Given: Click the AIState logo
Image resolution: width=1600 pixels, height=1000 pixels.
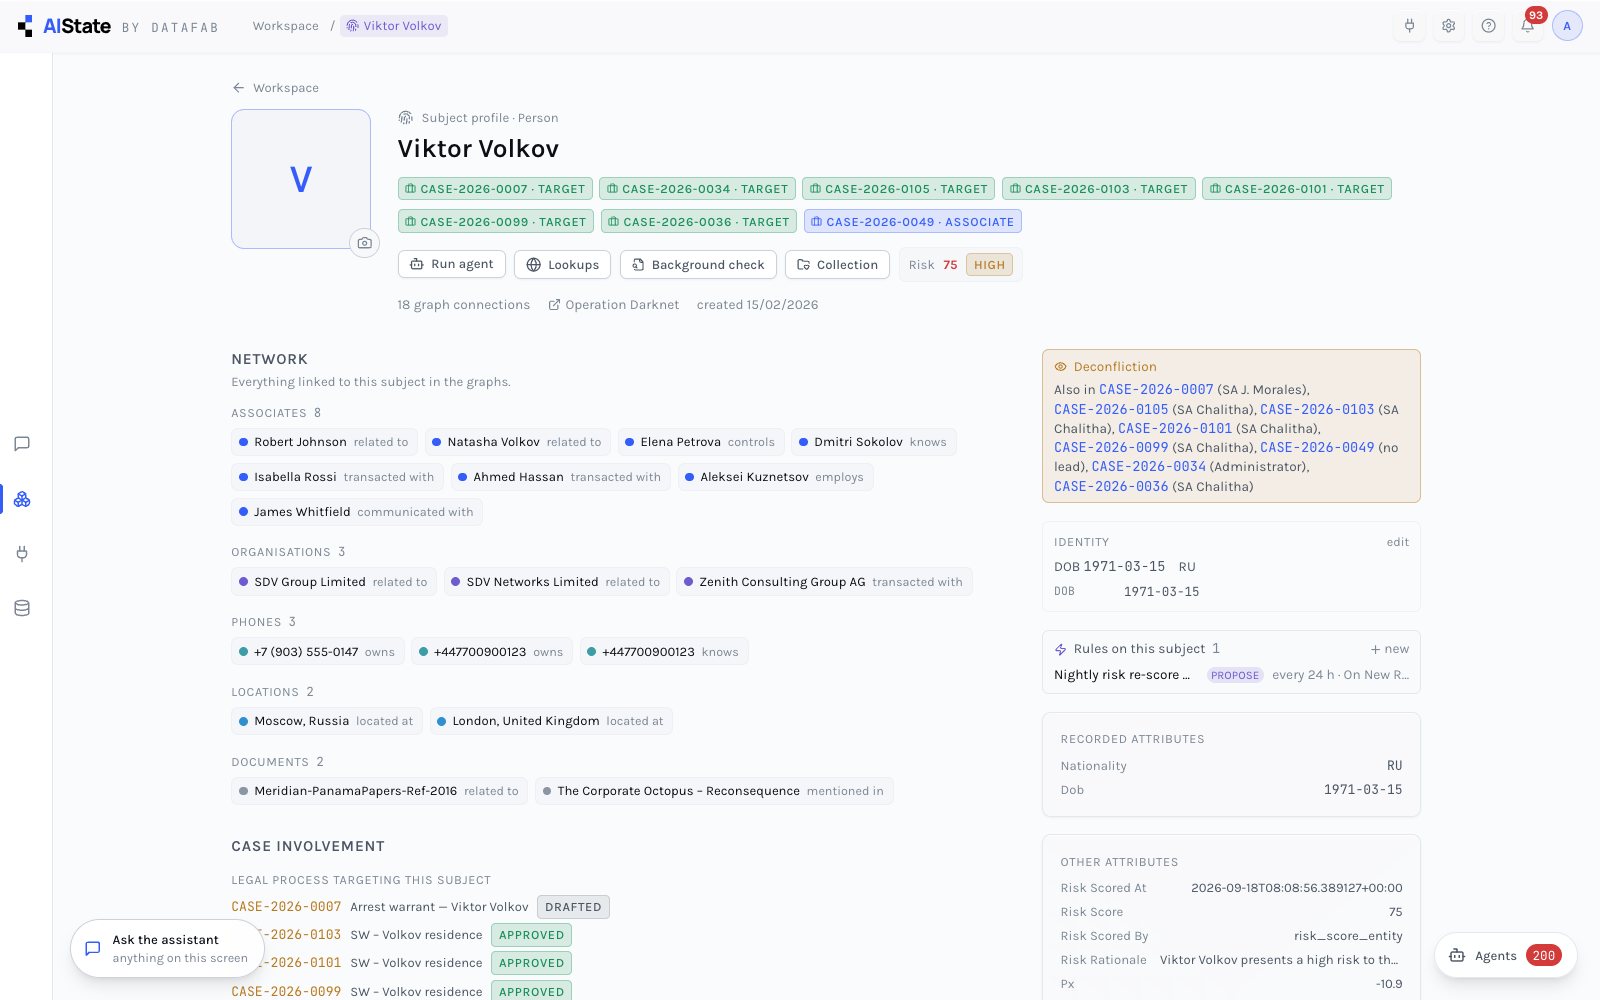Looking at the screenshot, I should click(x=64, y=26).
